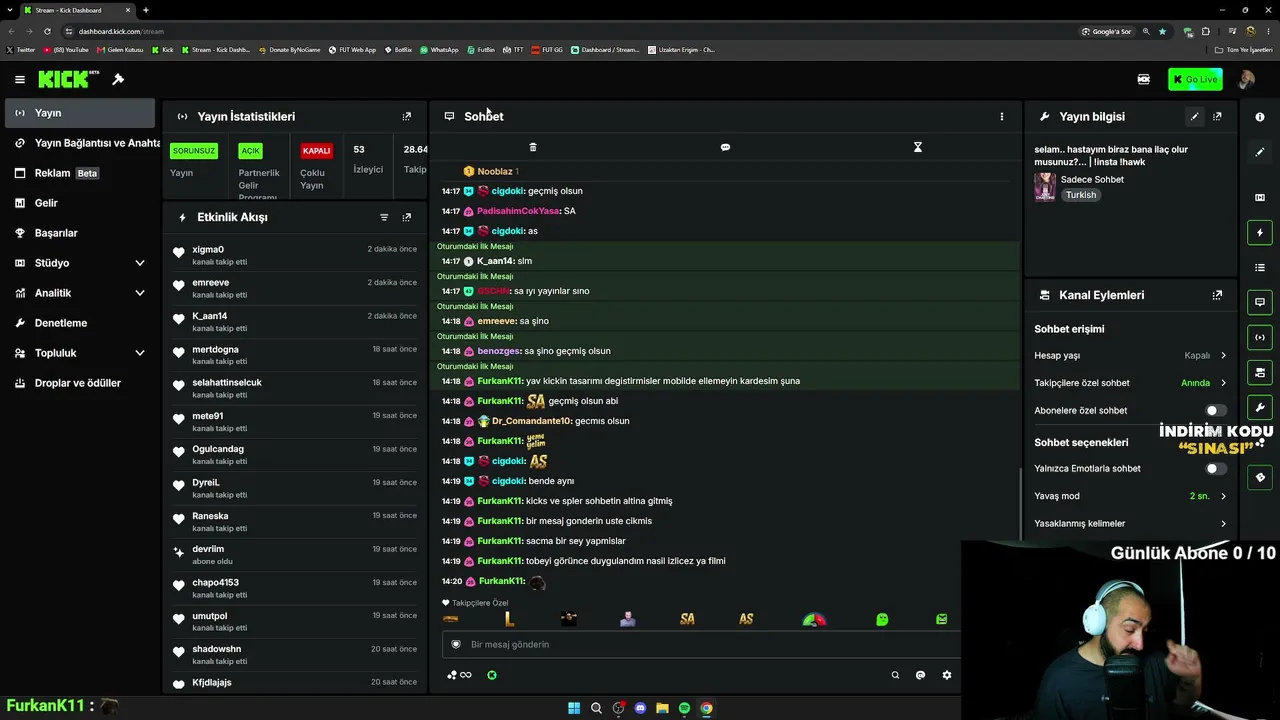Open the Twitter bookmark
Screen dimensions: 1280x720
21,49
